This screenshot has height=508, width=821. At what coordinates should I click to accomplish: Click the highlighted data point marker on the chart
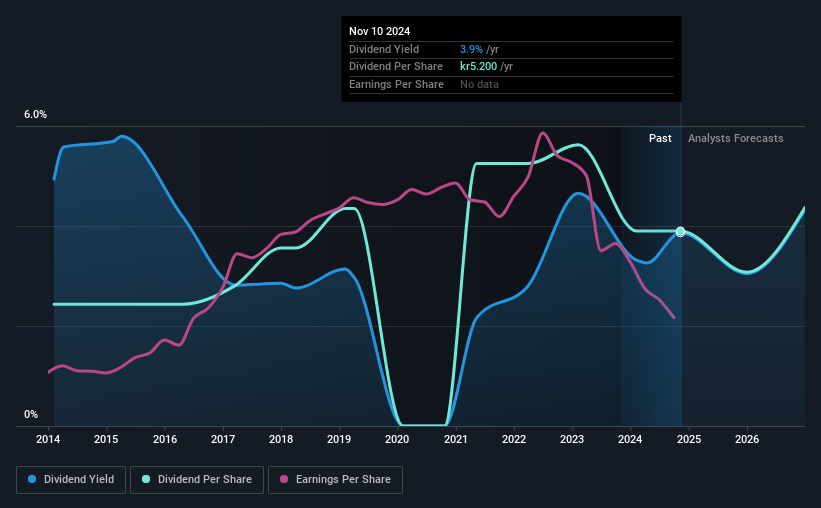point(680,231)
